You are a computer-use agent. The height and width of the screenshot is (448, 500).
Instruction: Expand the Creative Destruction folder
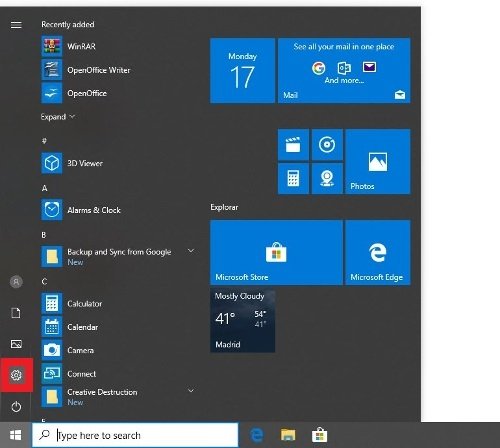[191, 390]
